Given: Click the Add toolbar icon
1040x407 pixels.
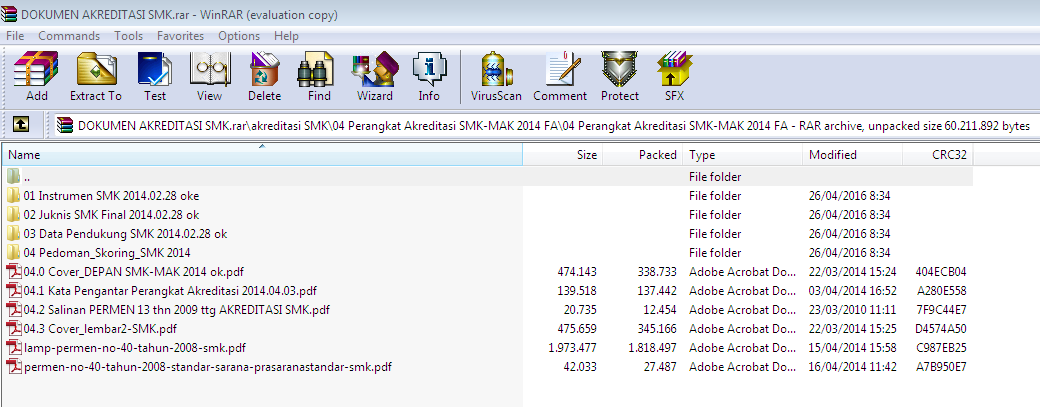Looking at the screenshot, I should 37,77.
